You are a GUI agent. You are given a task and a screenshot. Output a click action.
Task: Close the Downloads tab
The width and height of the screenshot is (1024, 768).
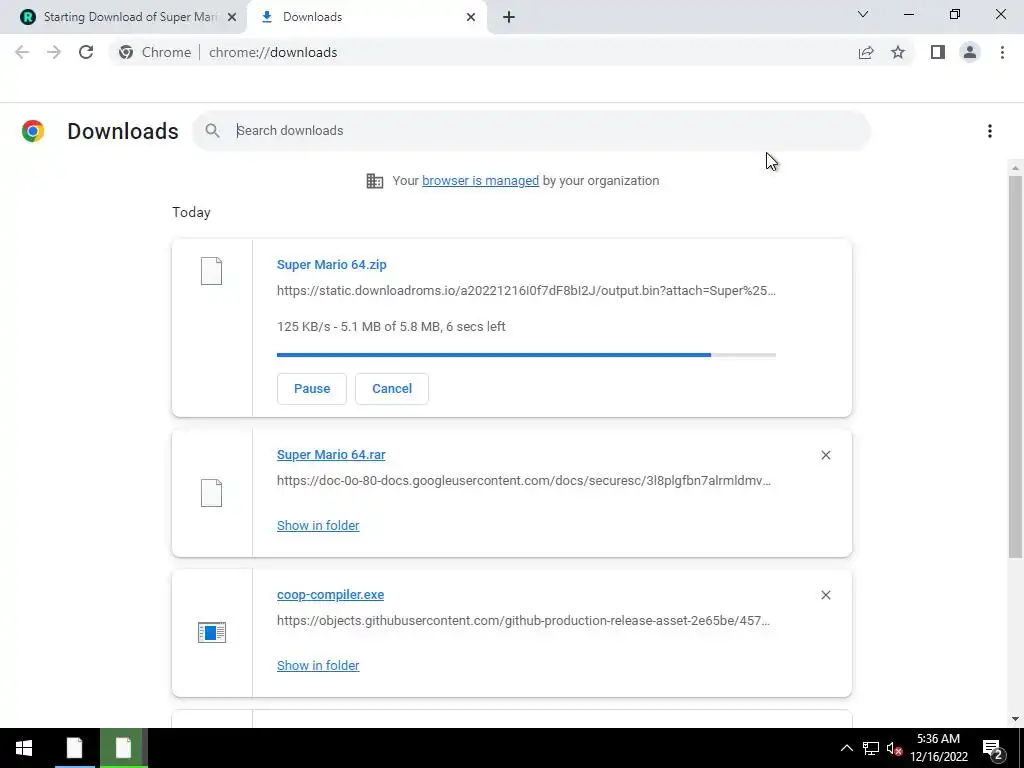(x=471, y=17)
